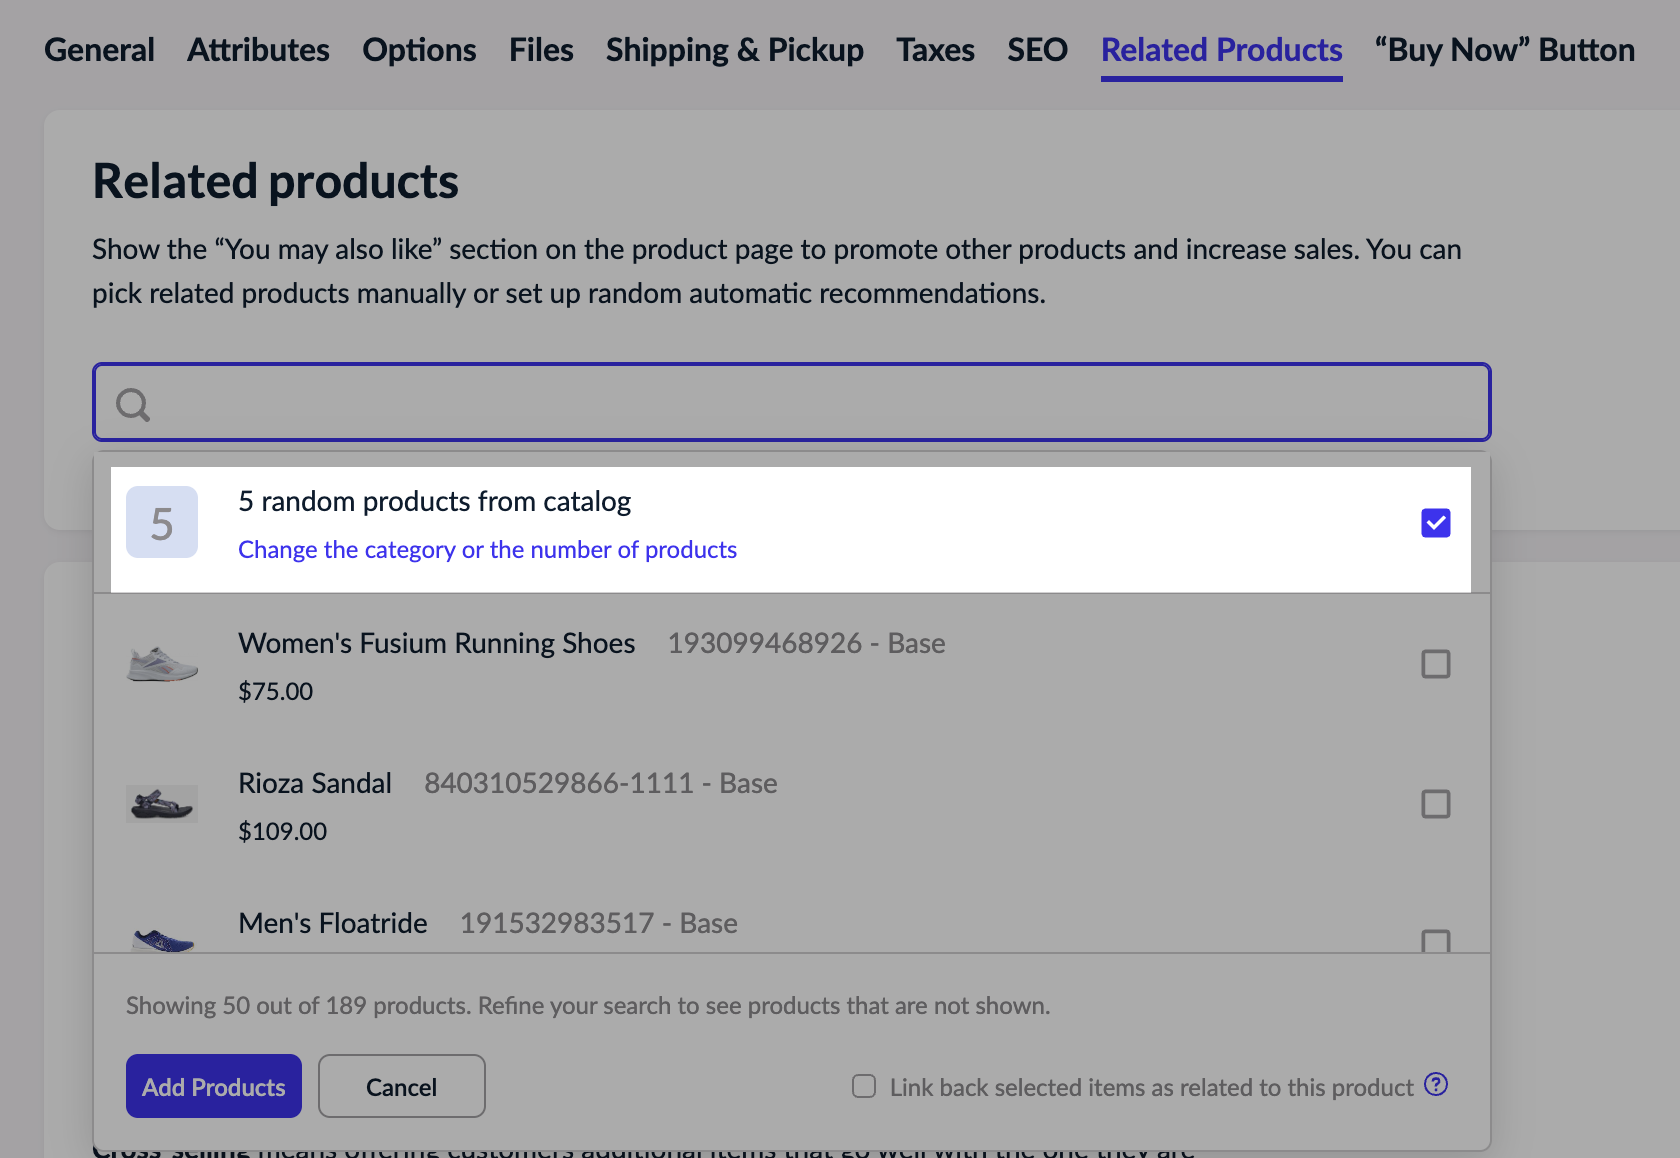Click the magnifier search icon

(x=133, y=404)
